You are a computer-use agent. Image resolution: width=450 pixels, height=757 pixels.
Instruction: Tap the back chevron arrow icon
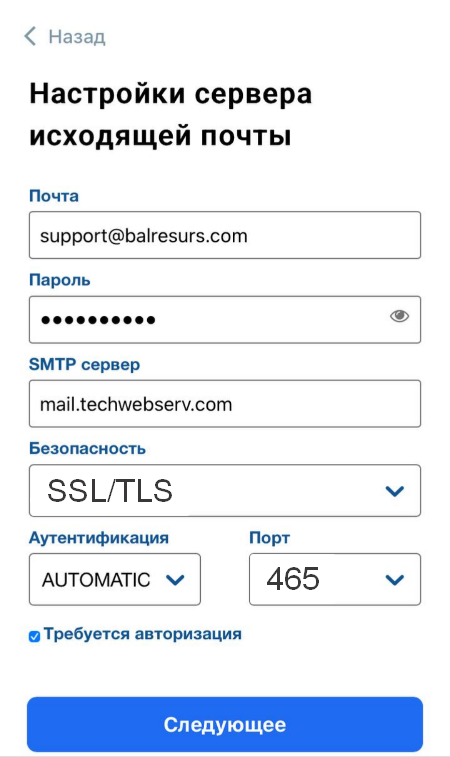click(x=30, y=37)
